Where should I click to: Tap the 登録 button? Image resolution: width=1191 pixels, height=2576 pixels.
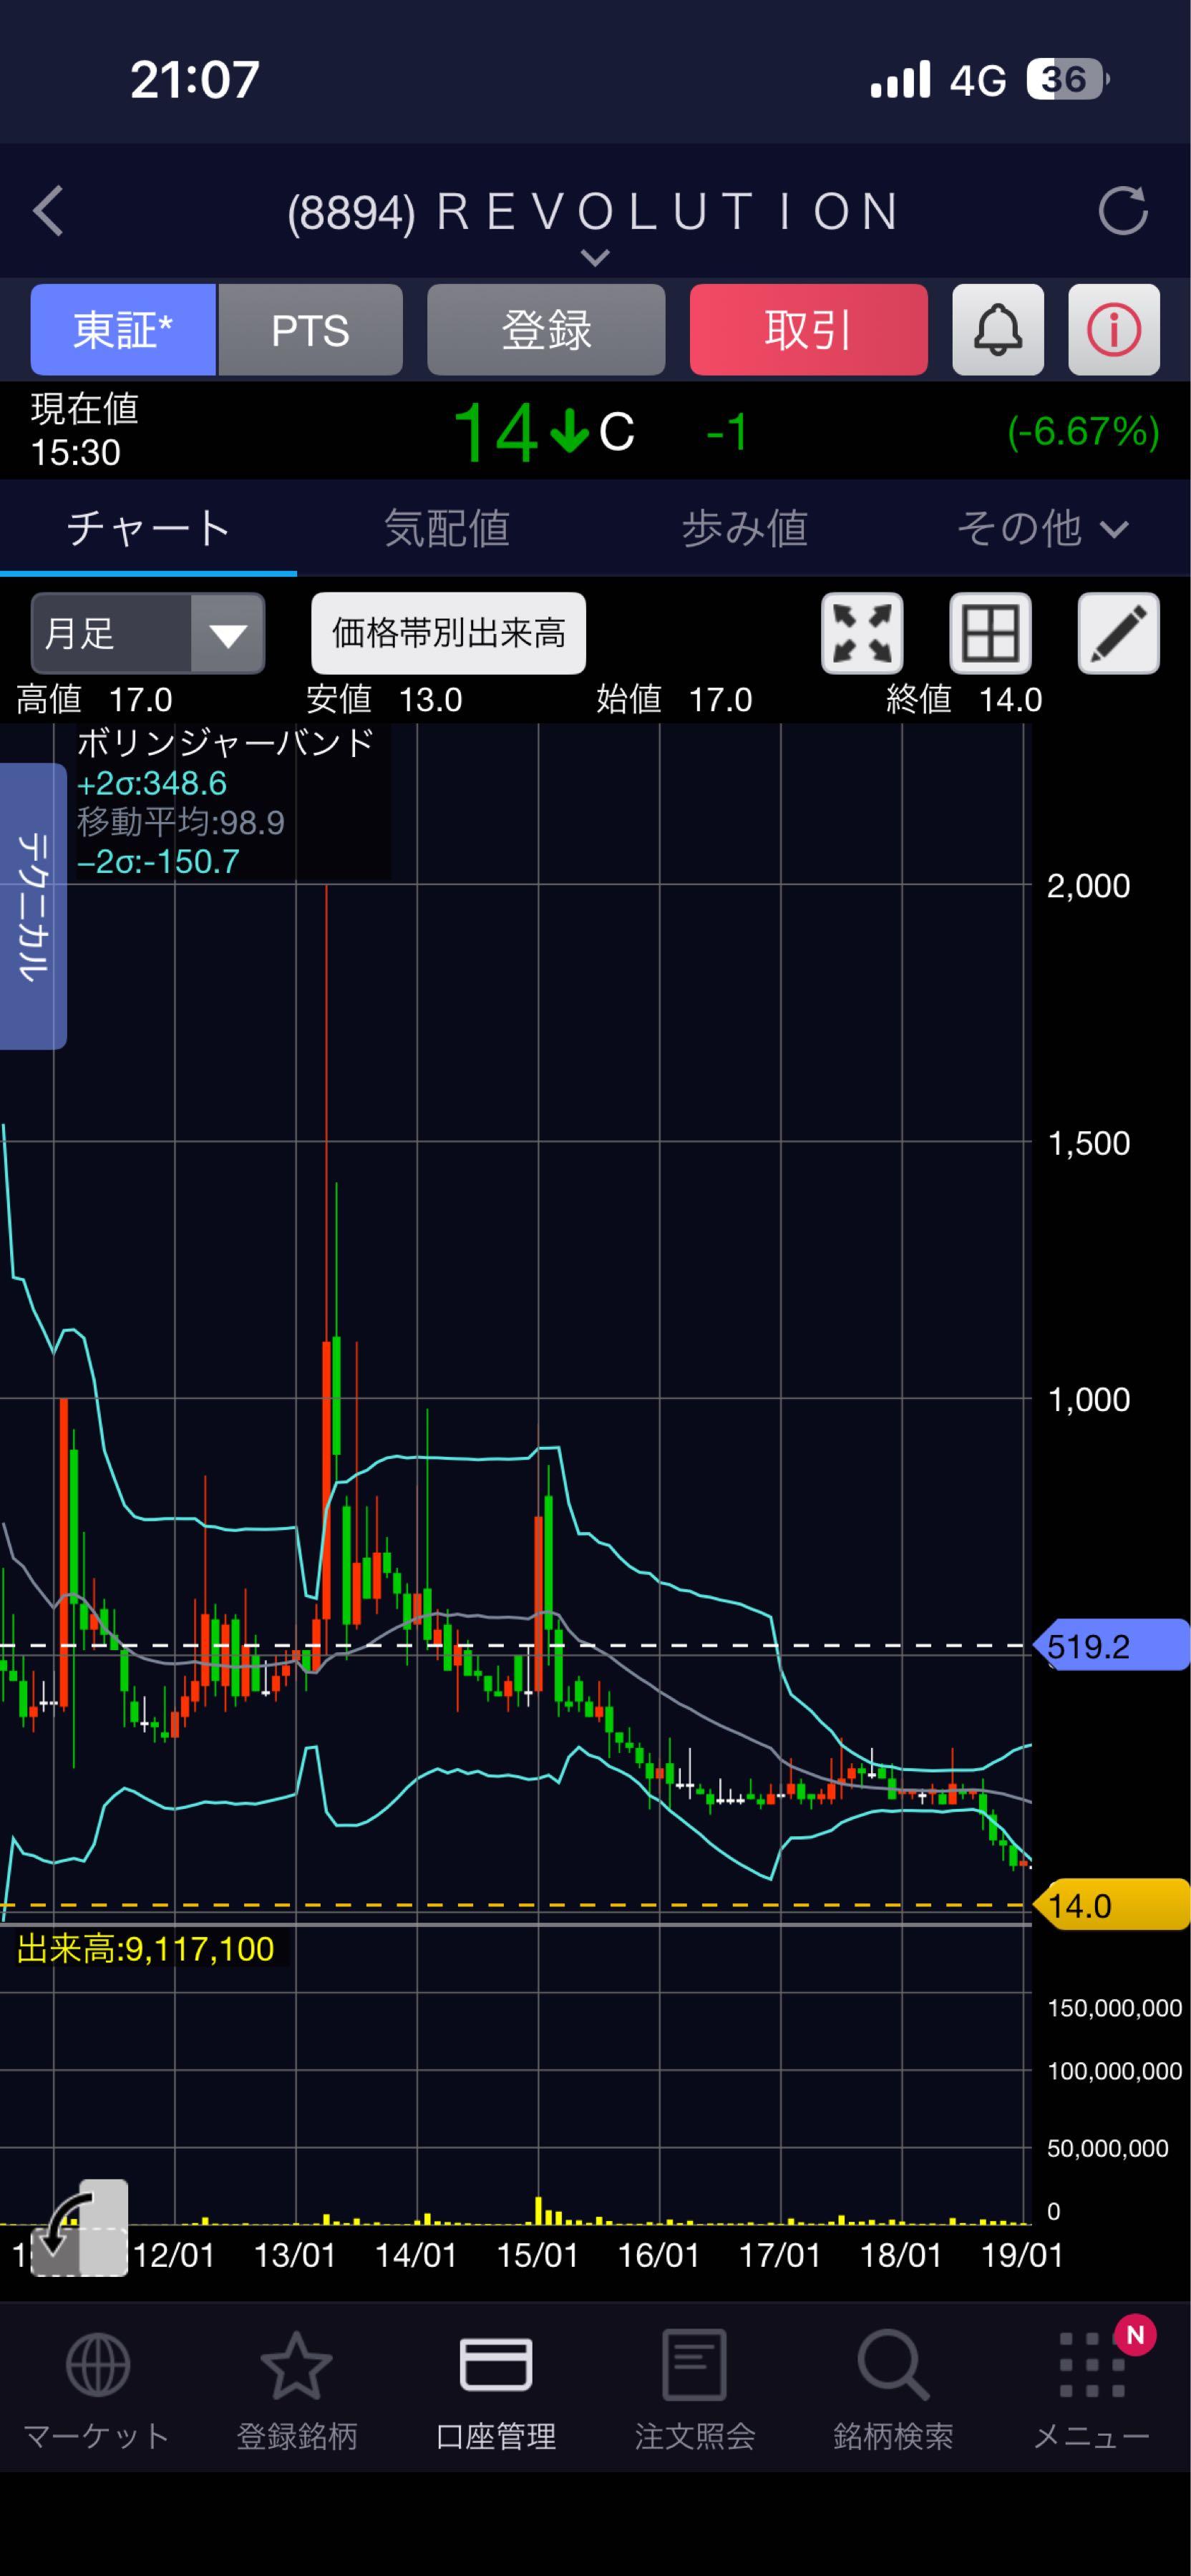click(x=546, y=330)
